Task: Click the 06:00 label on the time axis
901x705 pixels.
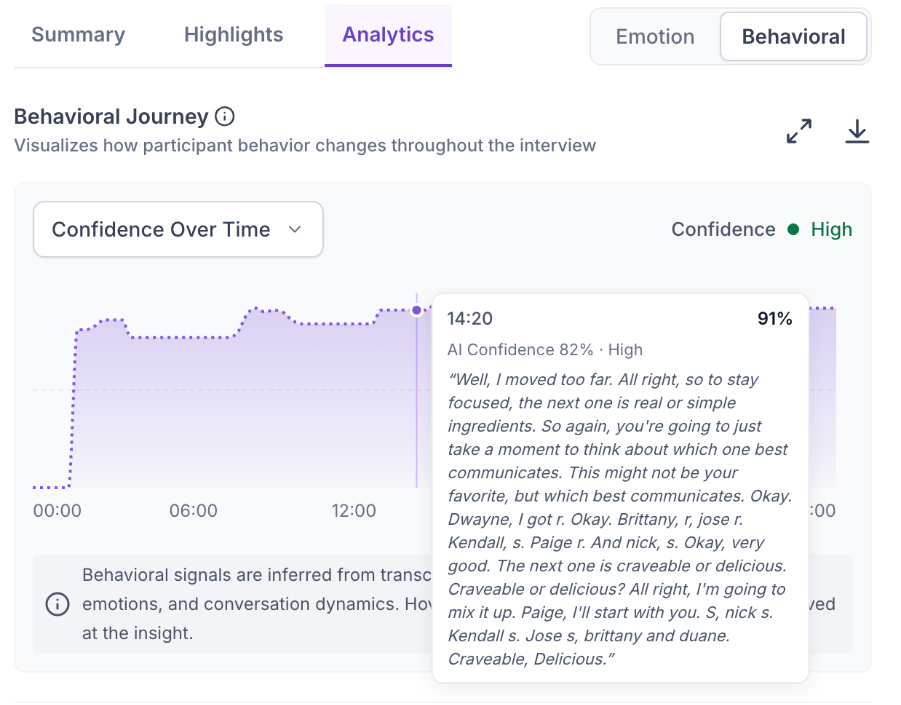Action: (193, 510)
